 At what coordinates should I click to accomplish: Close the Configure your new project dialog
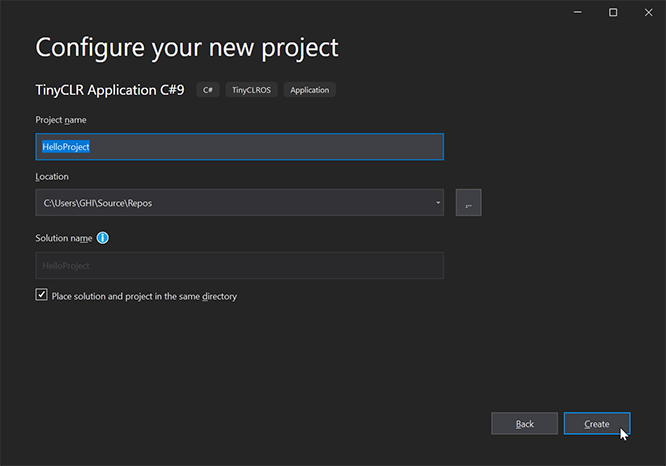coord(649,12)
